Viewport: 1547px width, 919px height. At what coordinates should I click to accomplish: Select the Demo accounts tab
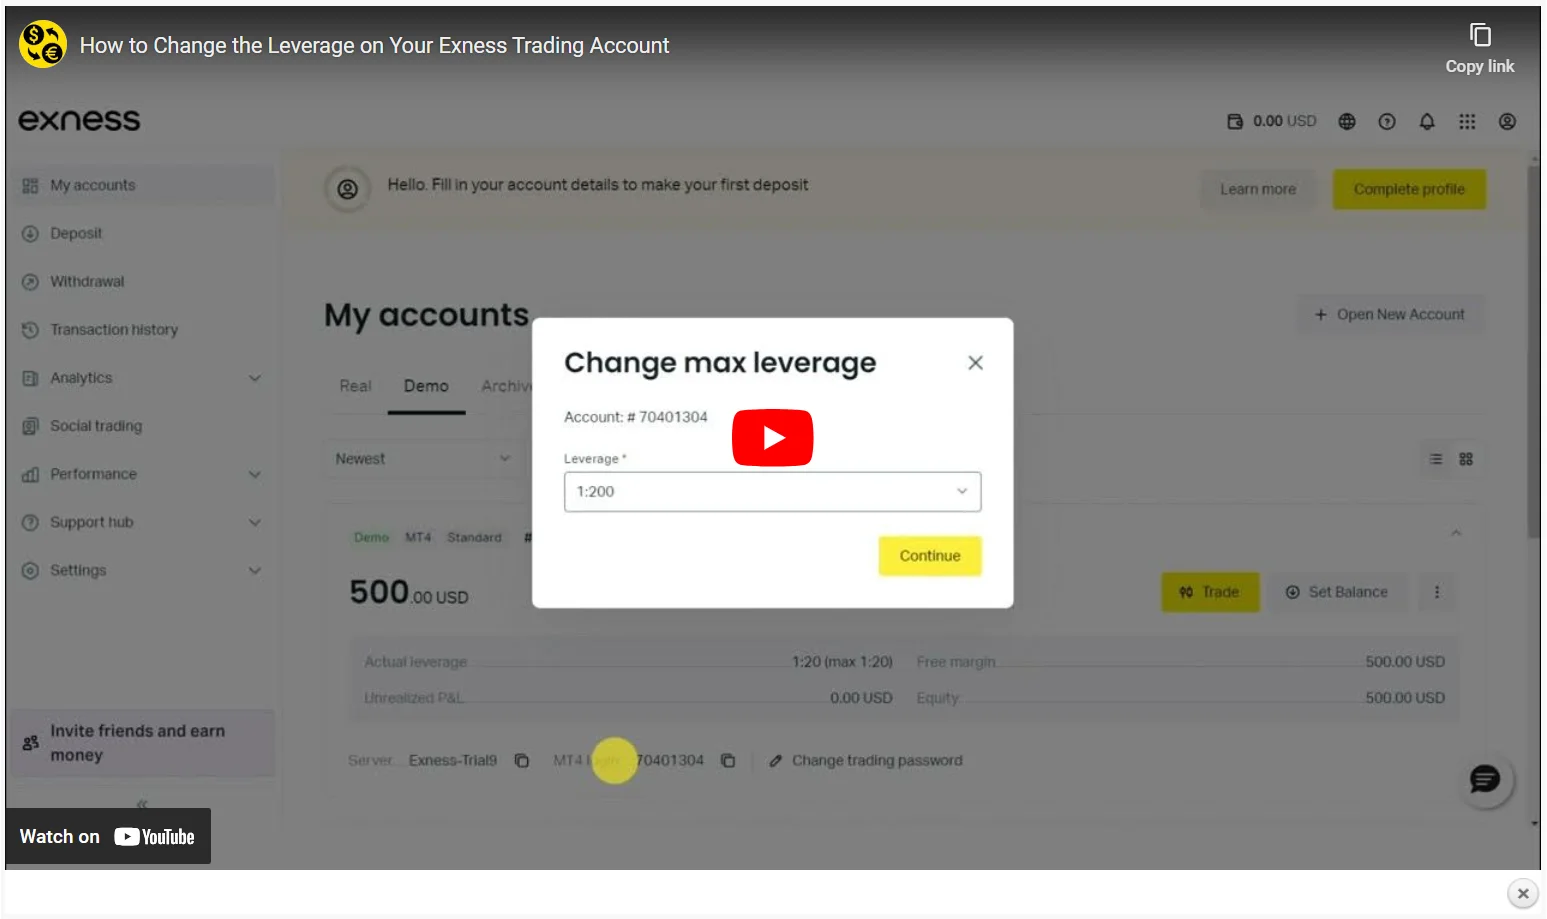426,386
